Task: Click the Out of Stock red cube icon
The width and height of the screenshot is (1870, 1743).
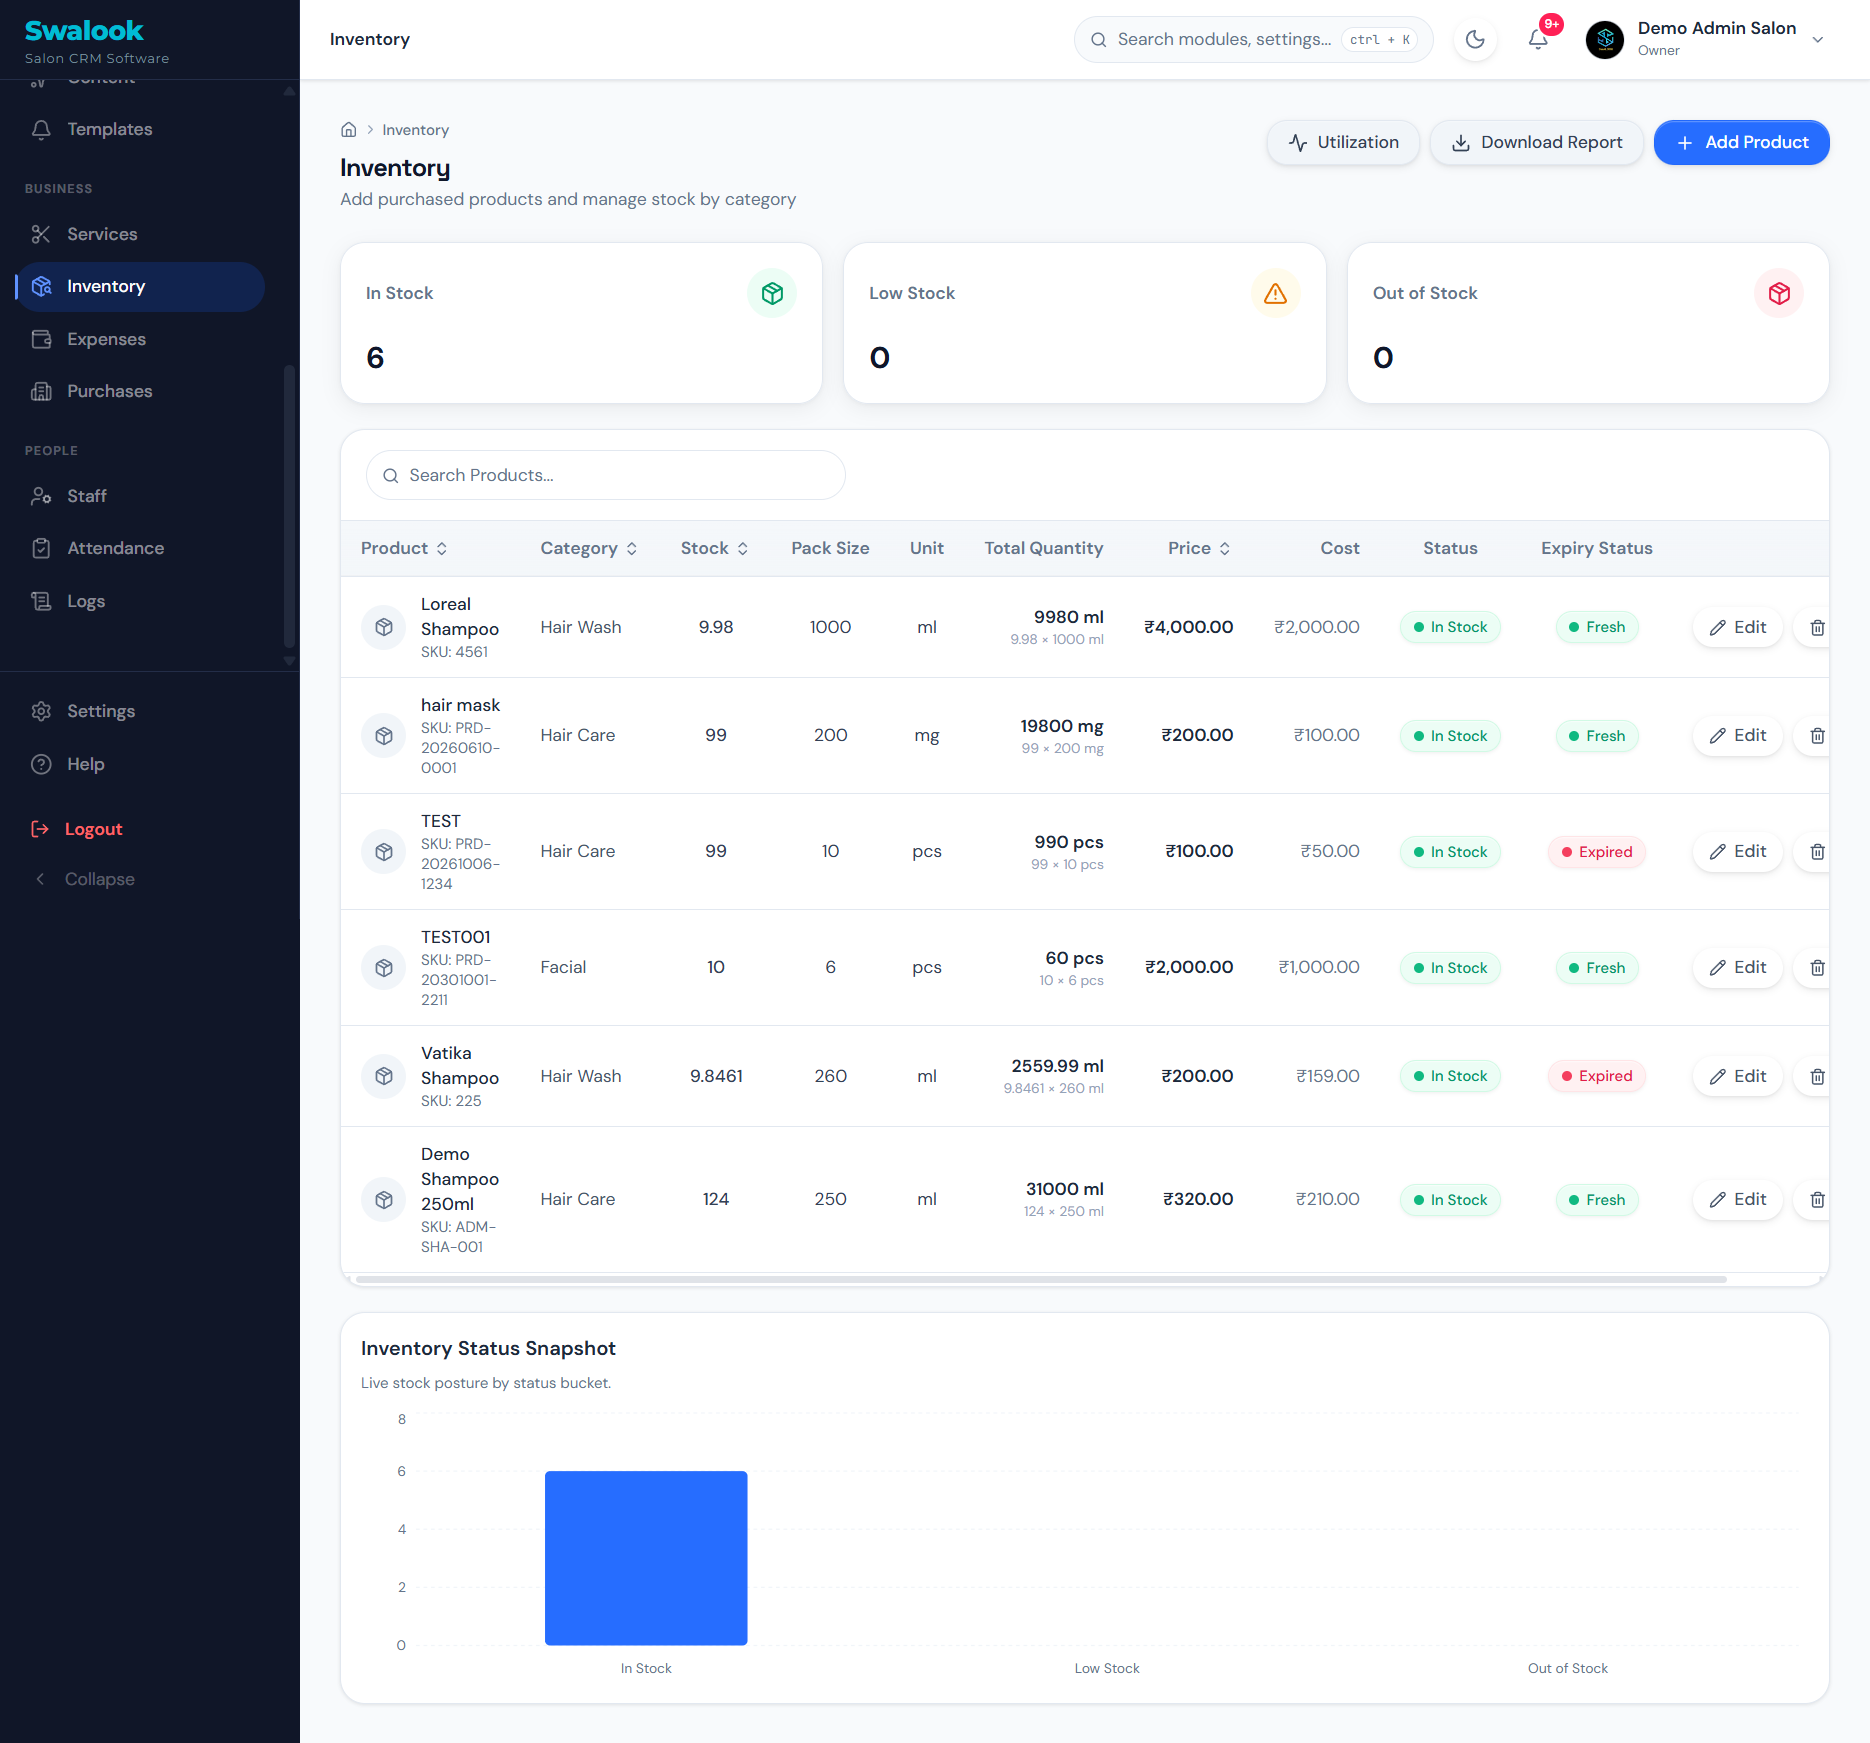Action: click(1779, 293)
